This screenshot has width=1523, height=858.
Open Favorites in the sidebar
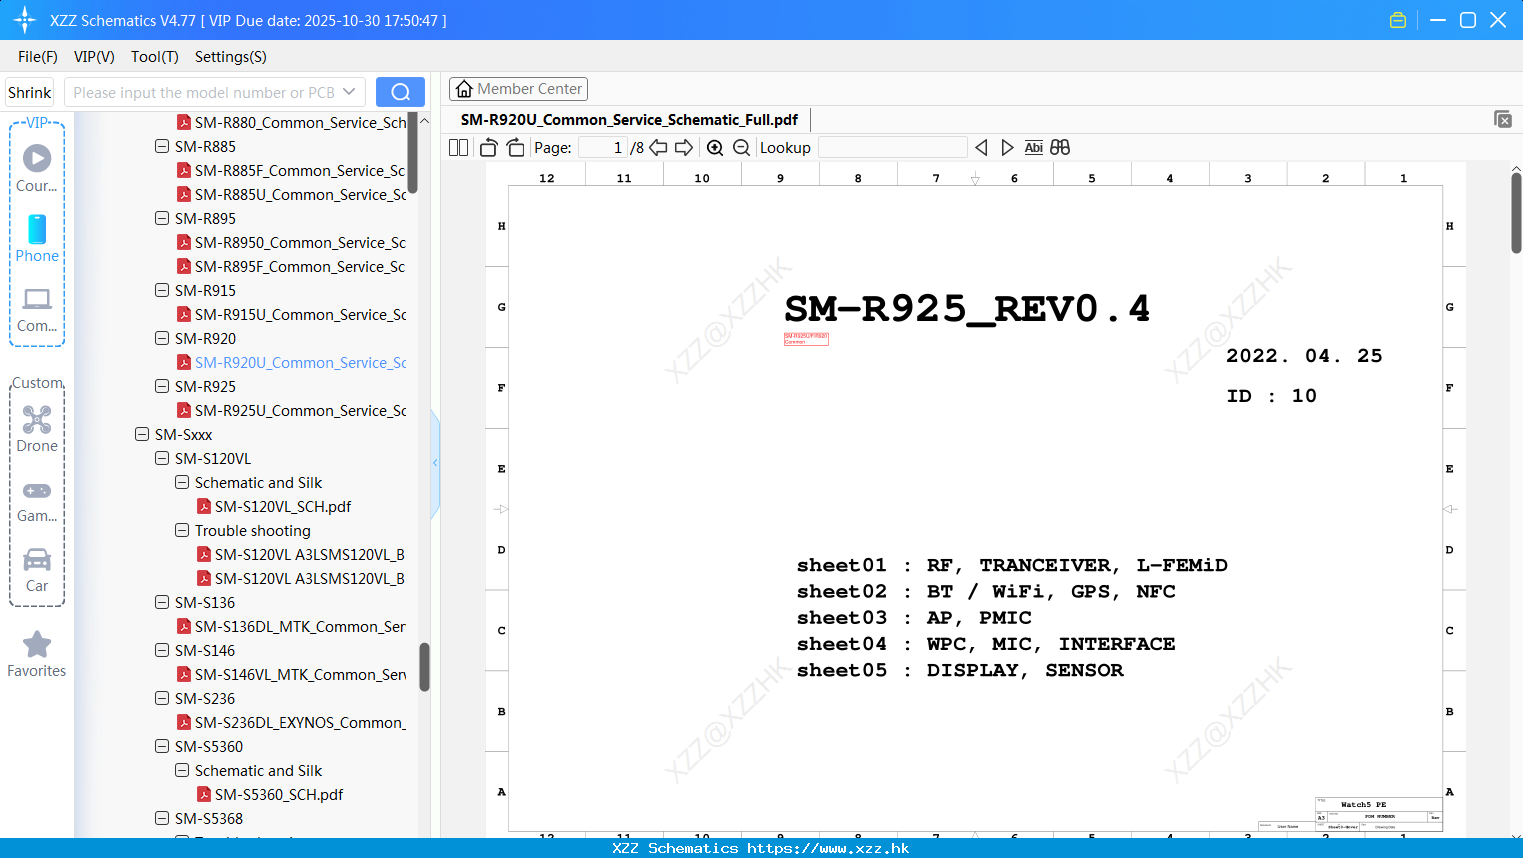(x=37, y=655)
